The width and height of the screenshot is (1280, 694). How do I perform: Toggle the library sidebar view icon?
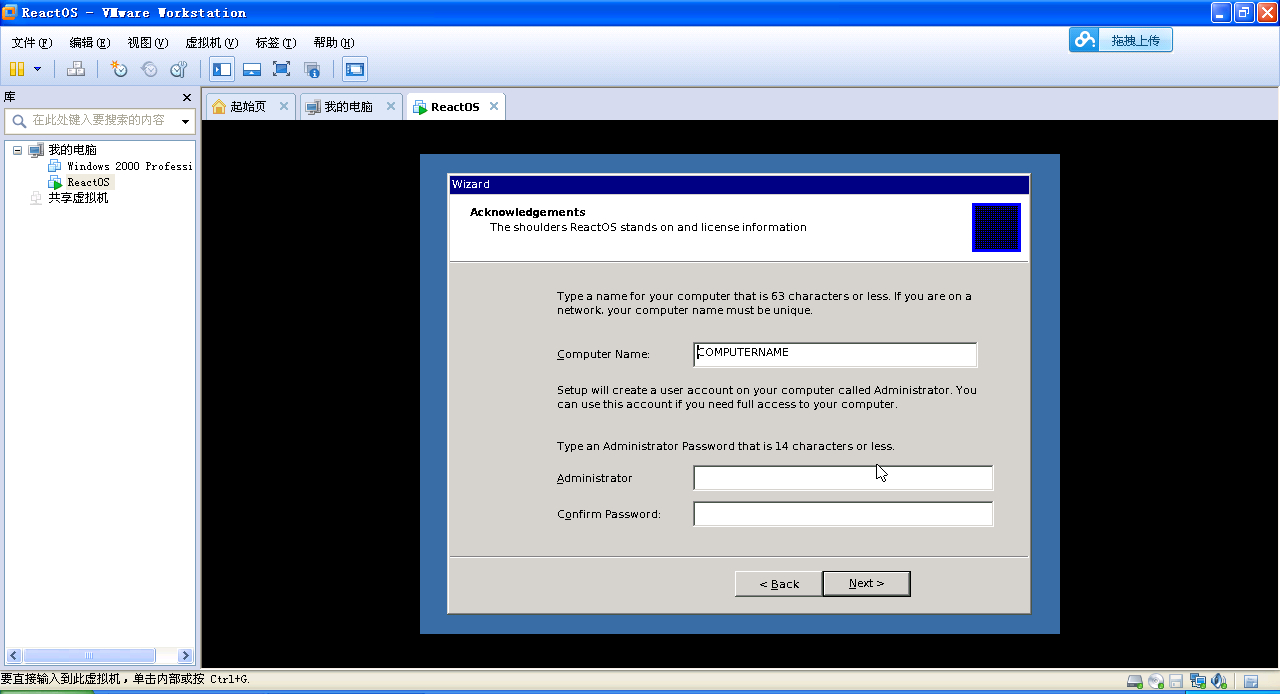222,69
